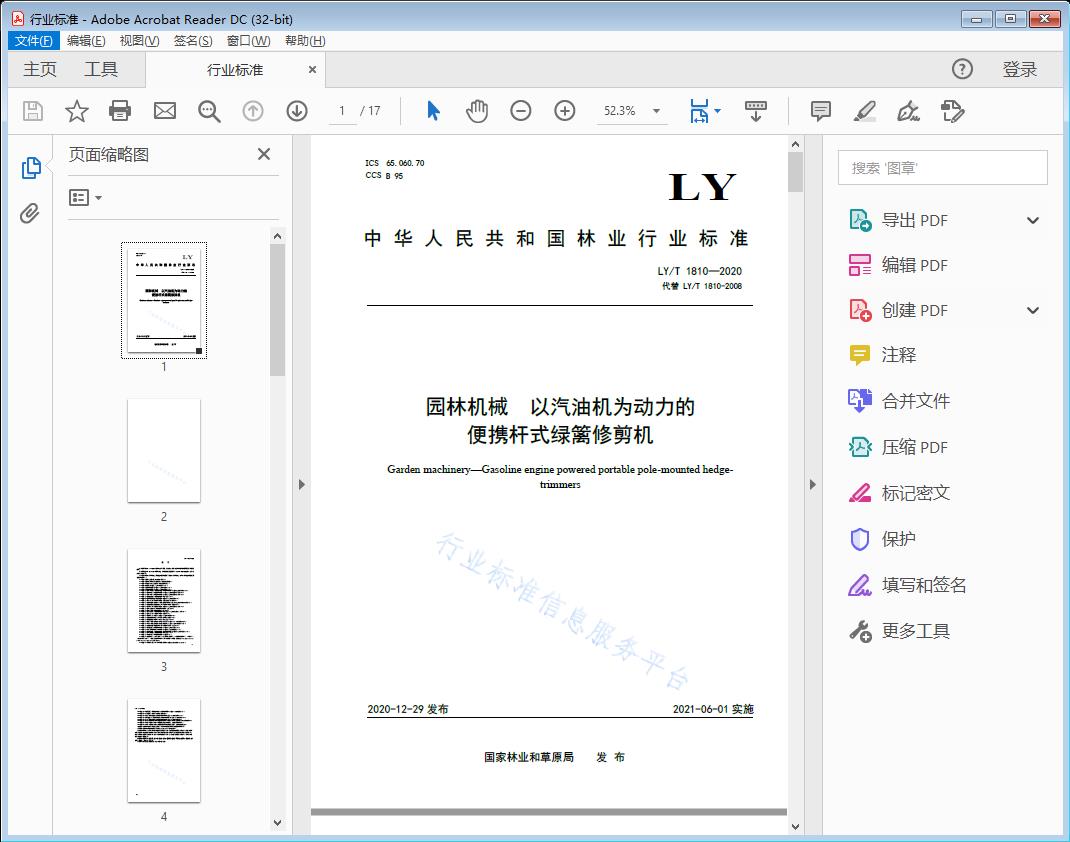
Task: Expand the 创建 PDF options chevron
Action: (1032, 310)
